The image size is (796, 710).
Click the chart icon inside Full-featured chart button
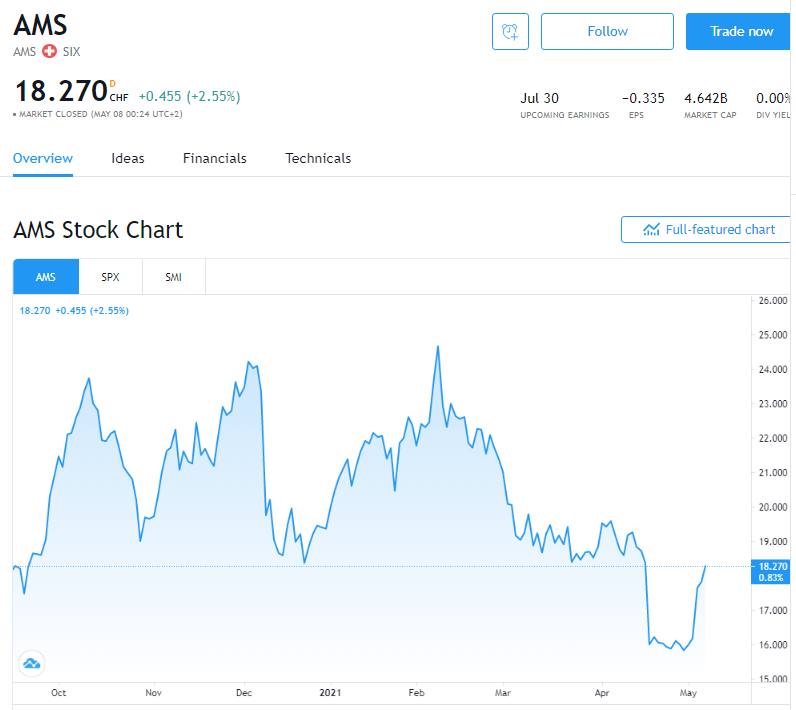click(x=651, y=229)
